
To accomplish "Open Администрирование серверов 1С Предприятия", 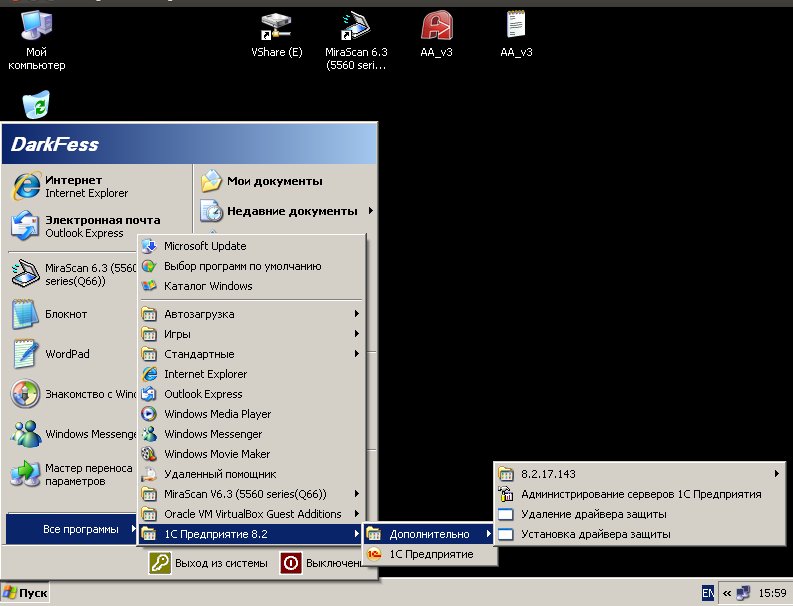I will (639, 494).
